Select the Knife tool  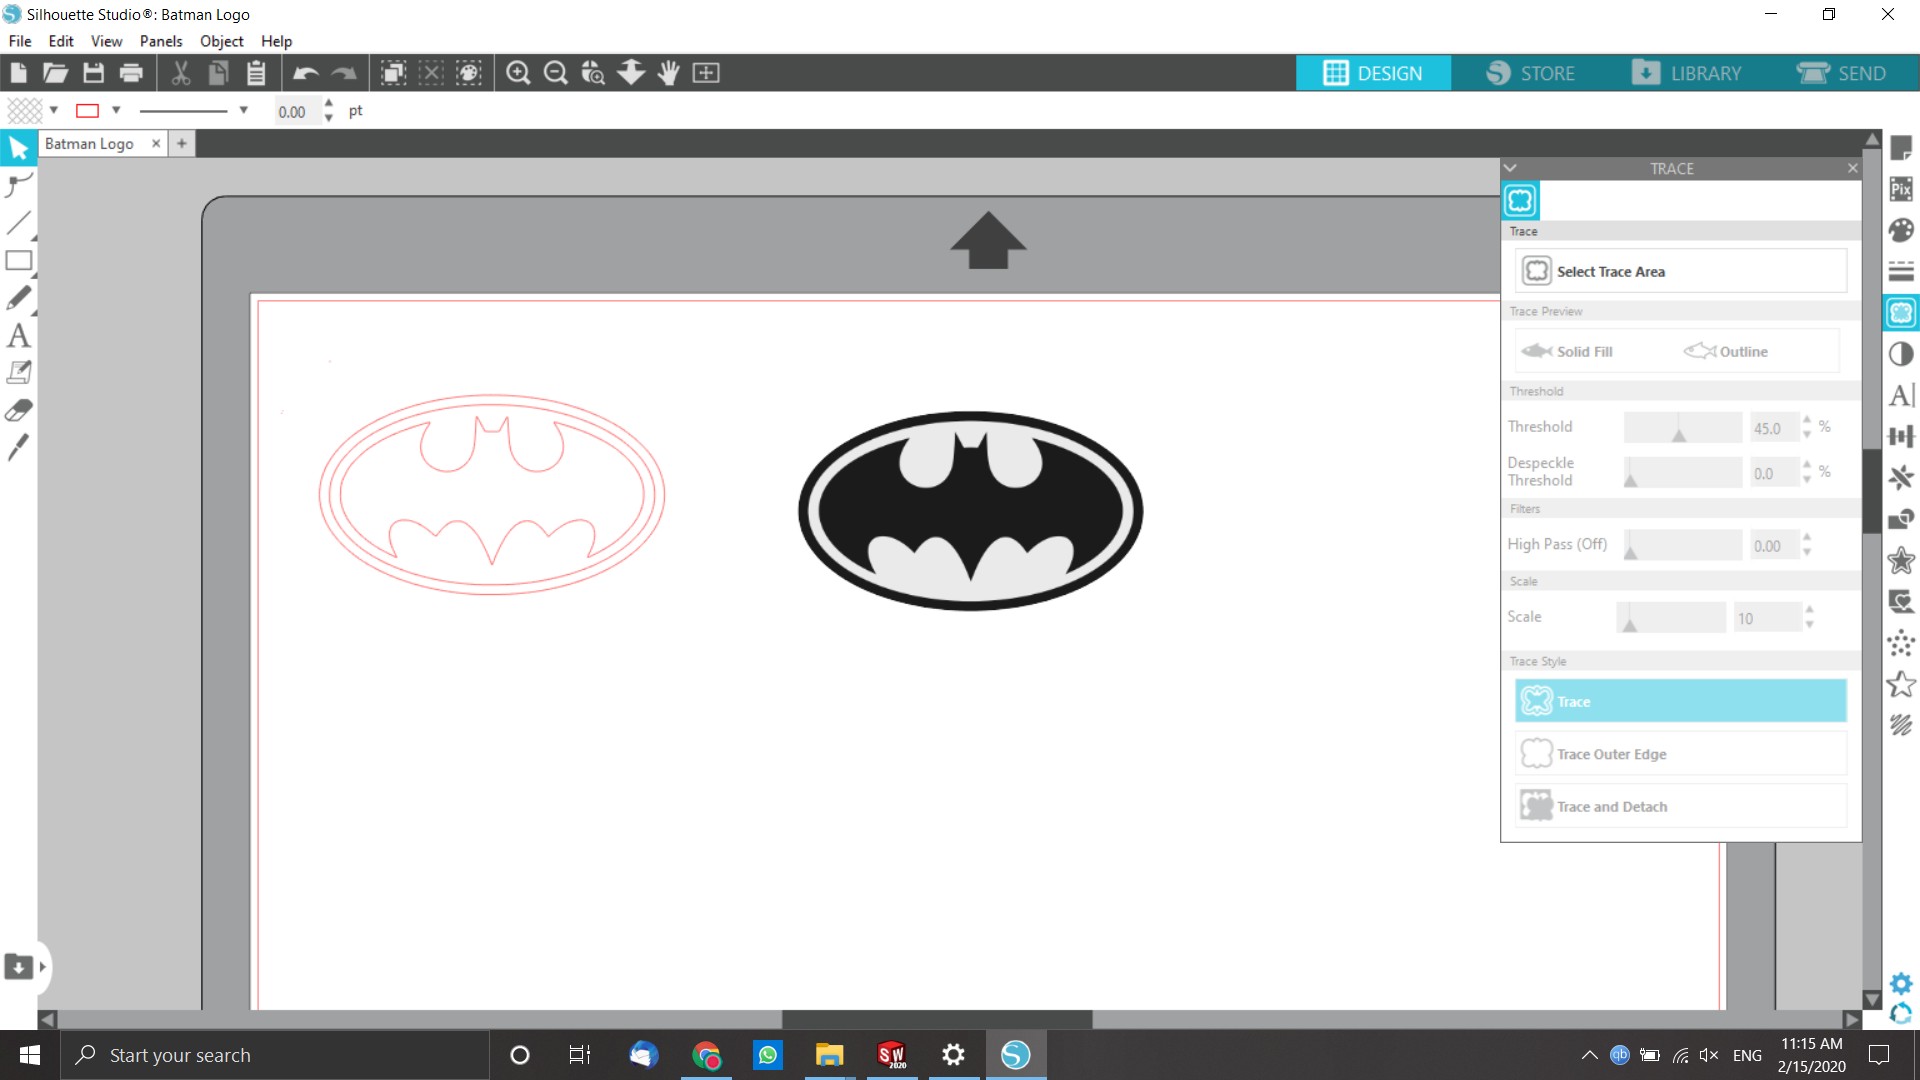pos(18,448)
